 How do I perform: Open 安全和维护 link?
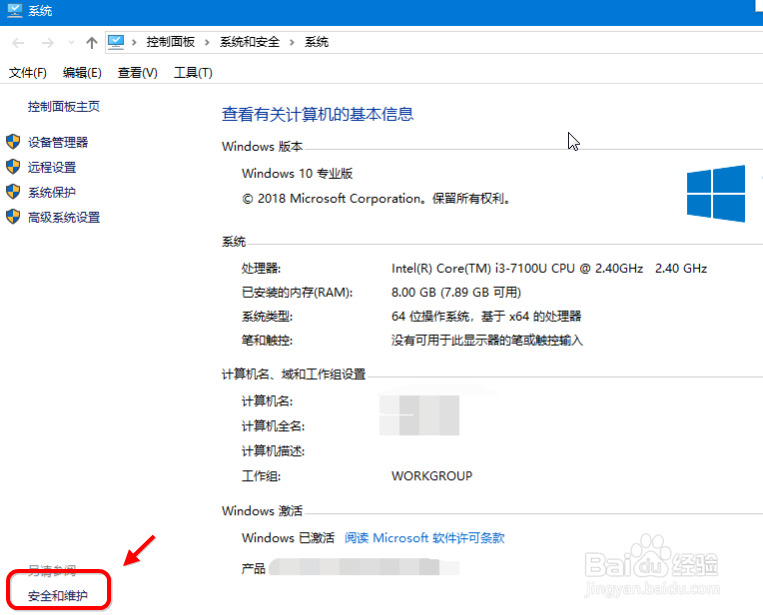(x=58, y=596)
